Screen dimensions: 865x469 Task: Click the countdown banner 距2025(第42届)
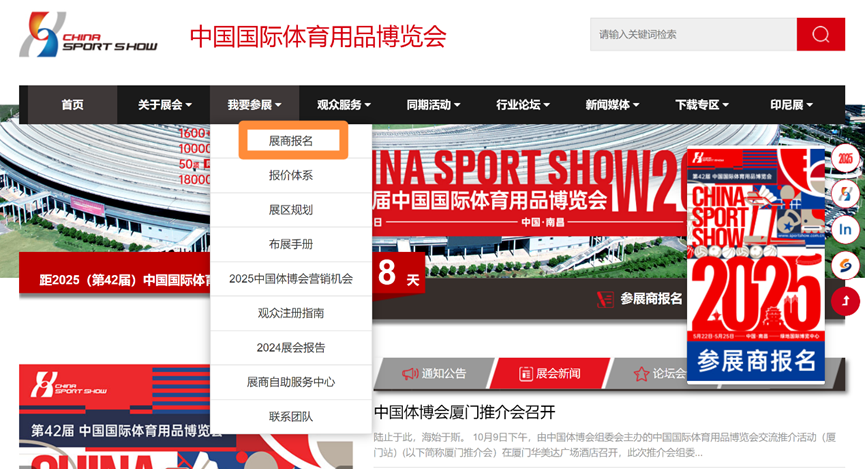(115, 274)
